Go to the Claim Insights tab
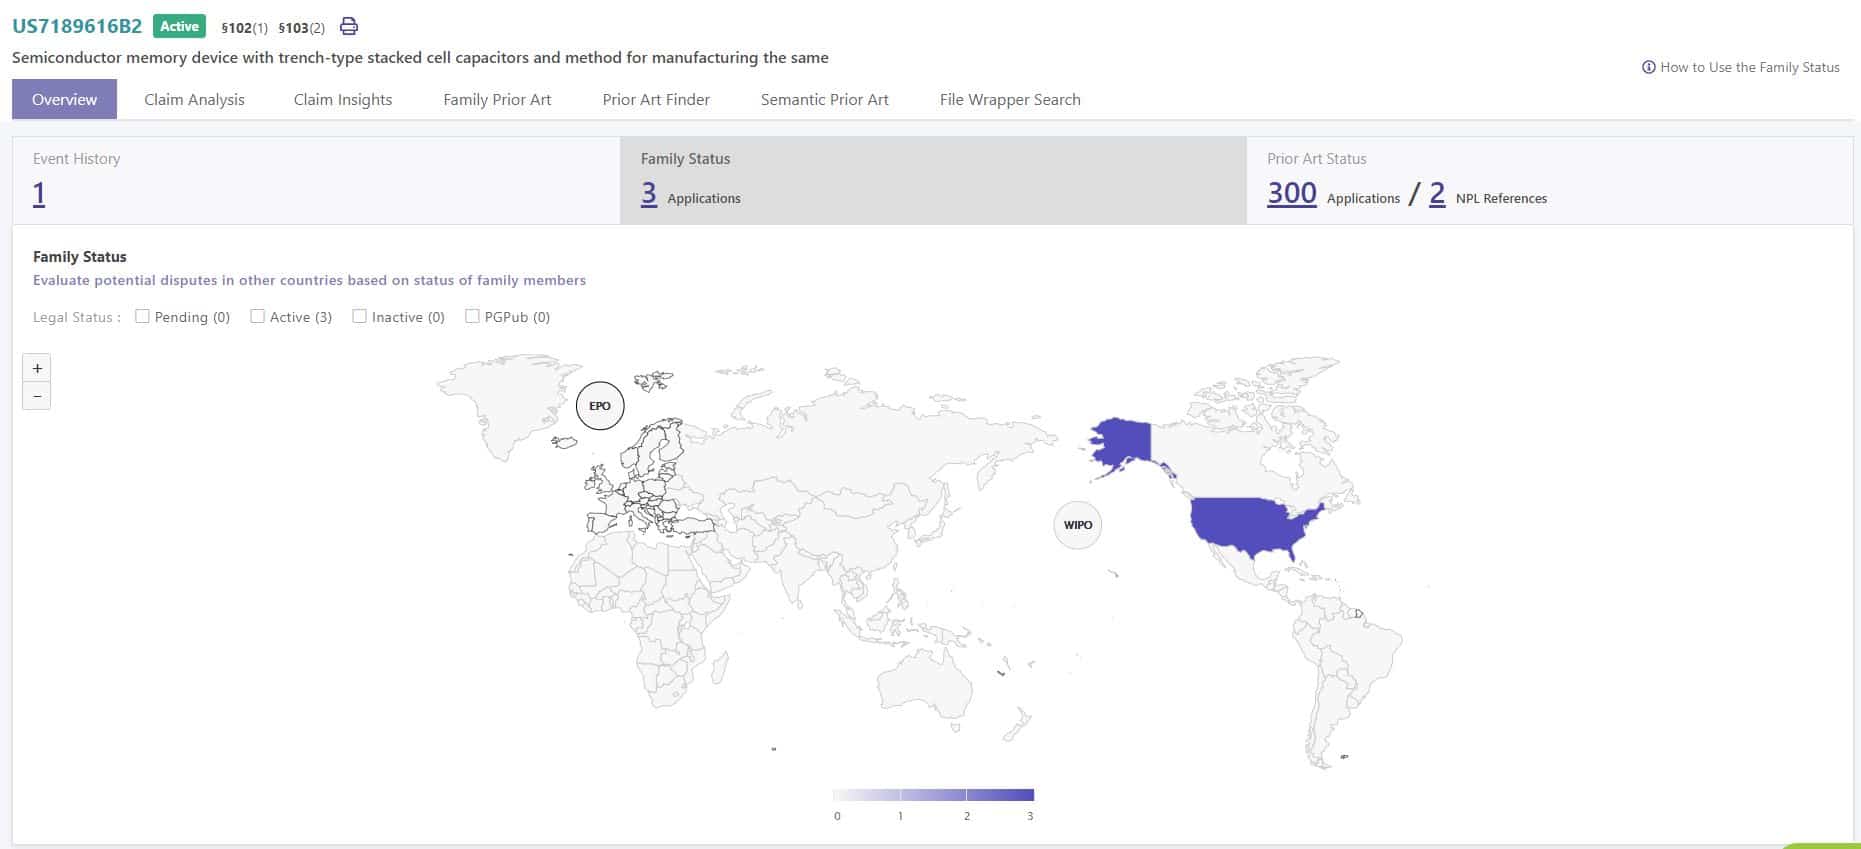Screen dimensions: 1861x849 pos(343,99)
